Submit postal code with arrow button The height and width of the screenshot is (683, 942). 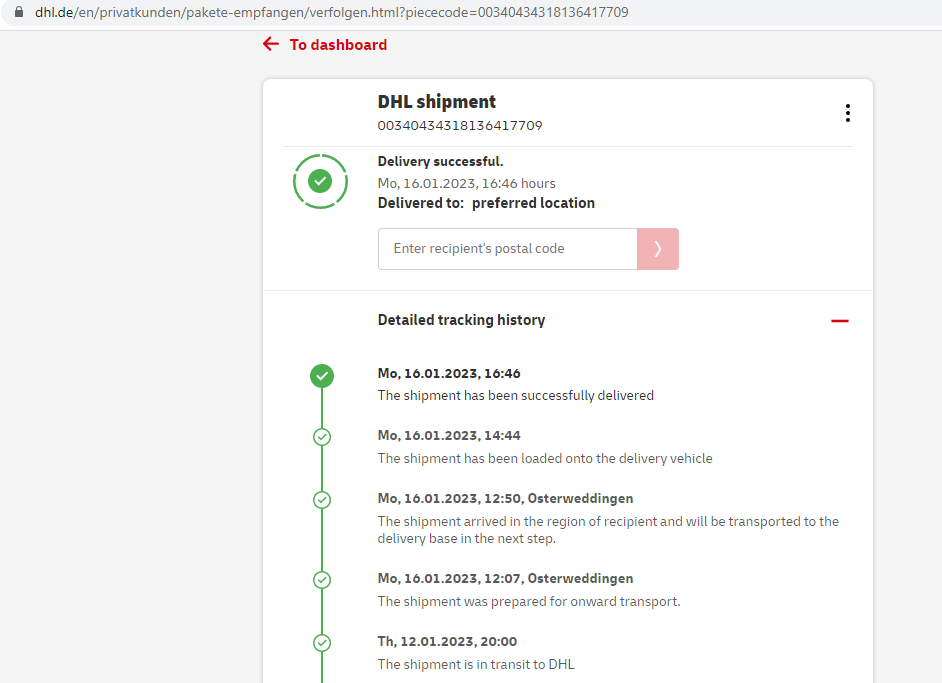pyautogui.click(x=657, y=249)
